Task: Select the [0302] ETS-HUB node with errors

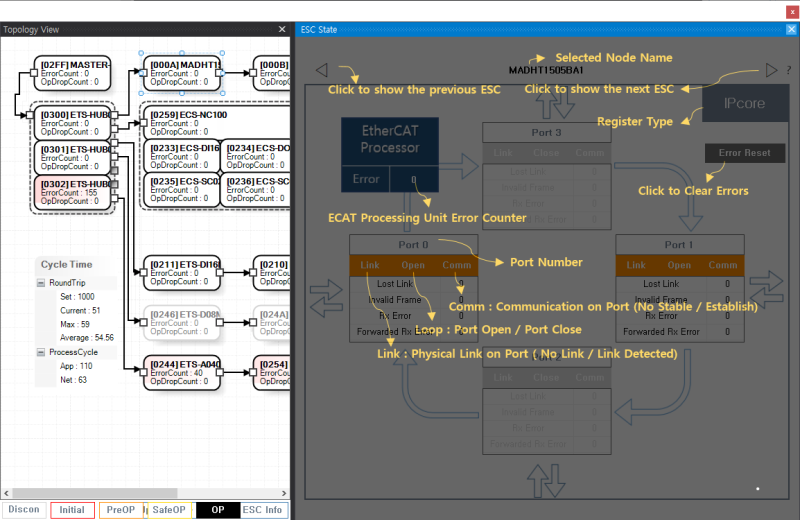Action: point(72,192)
